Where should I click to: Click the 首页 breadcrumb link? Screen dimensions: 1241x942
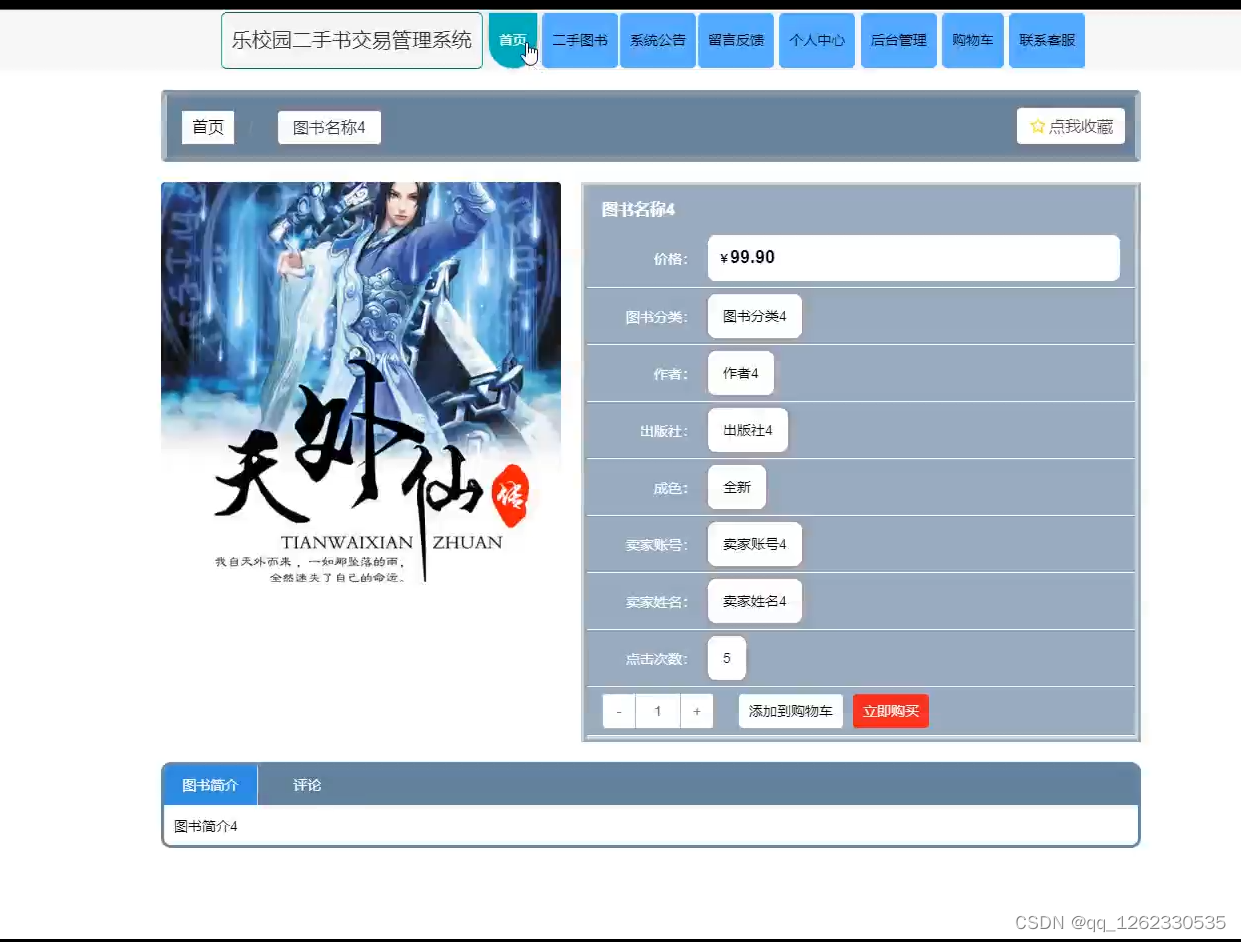pos(208,127)
